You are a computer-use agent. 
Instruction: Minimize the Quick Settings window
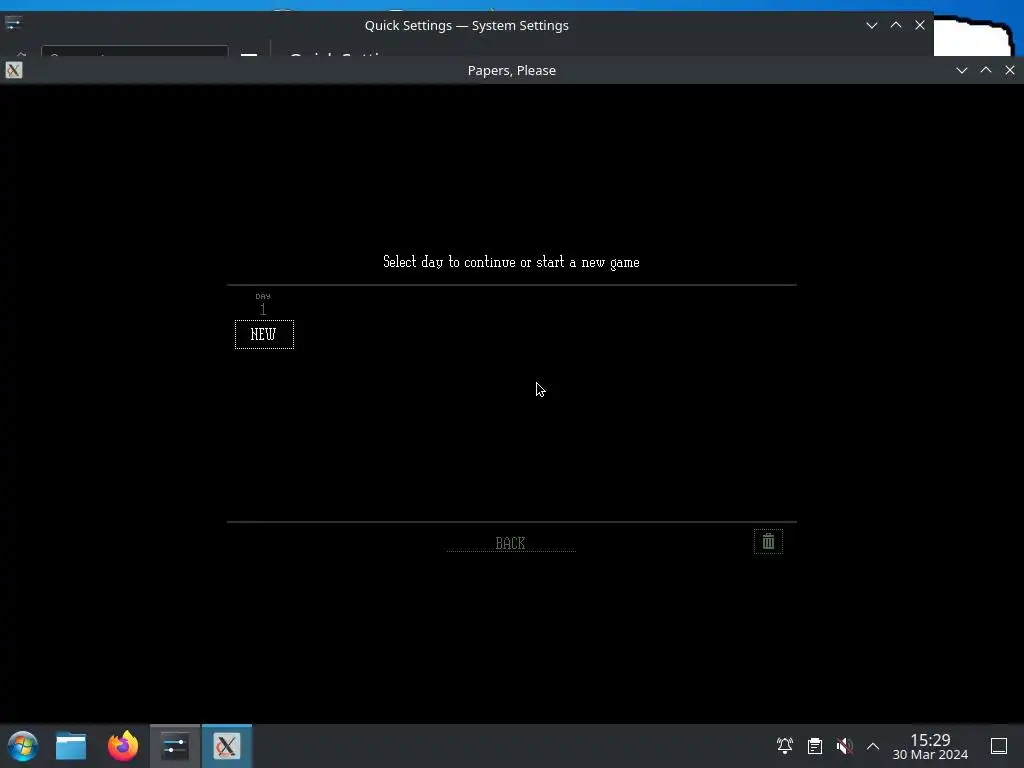click(x=871, y=25)
